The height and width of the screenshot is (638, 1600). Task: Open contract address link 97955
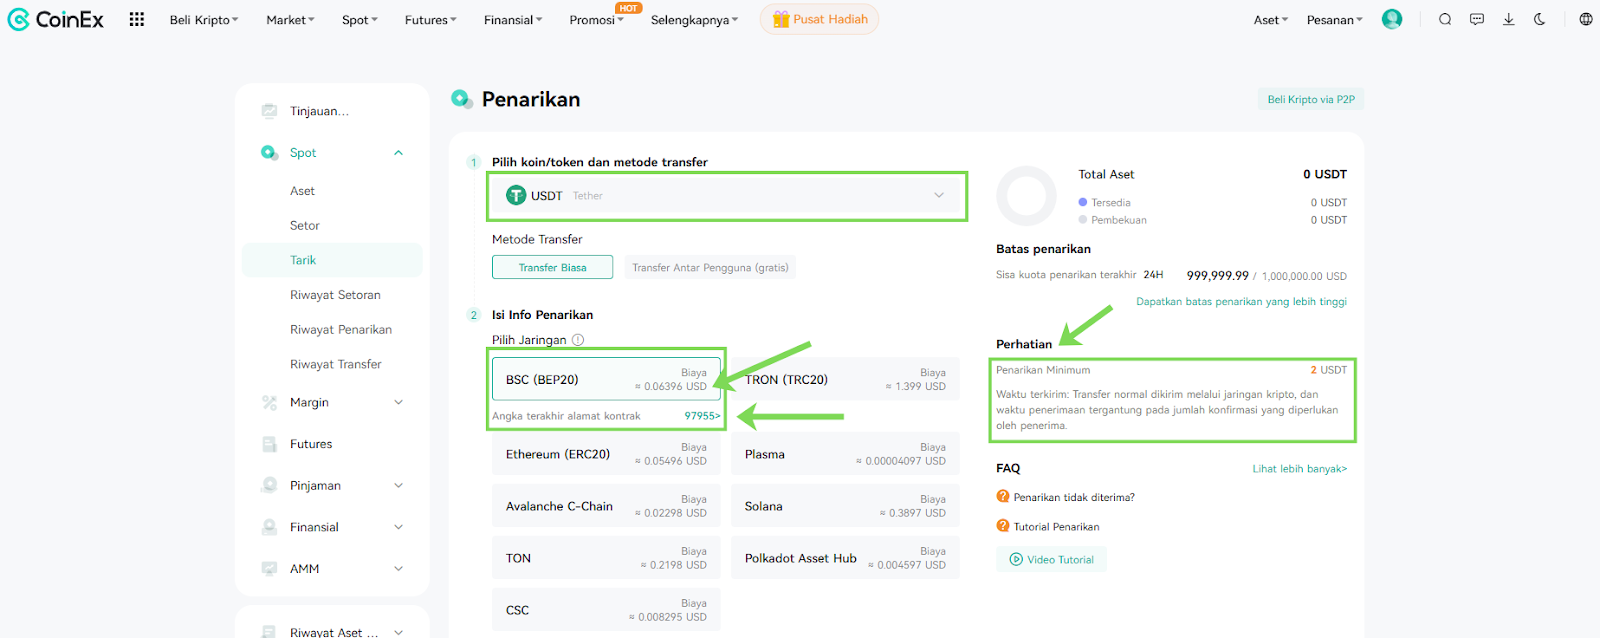(x=702, y=416)
